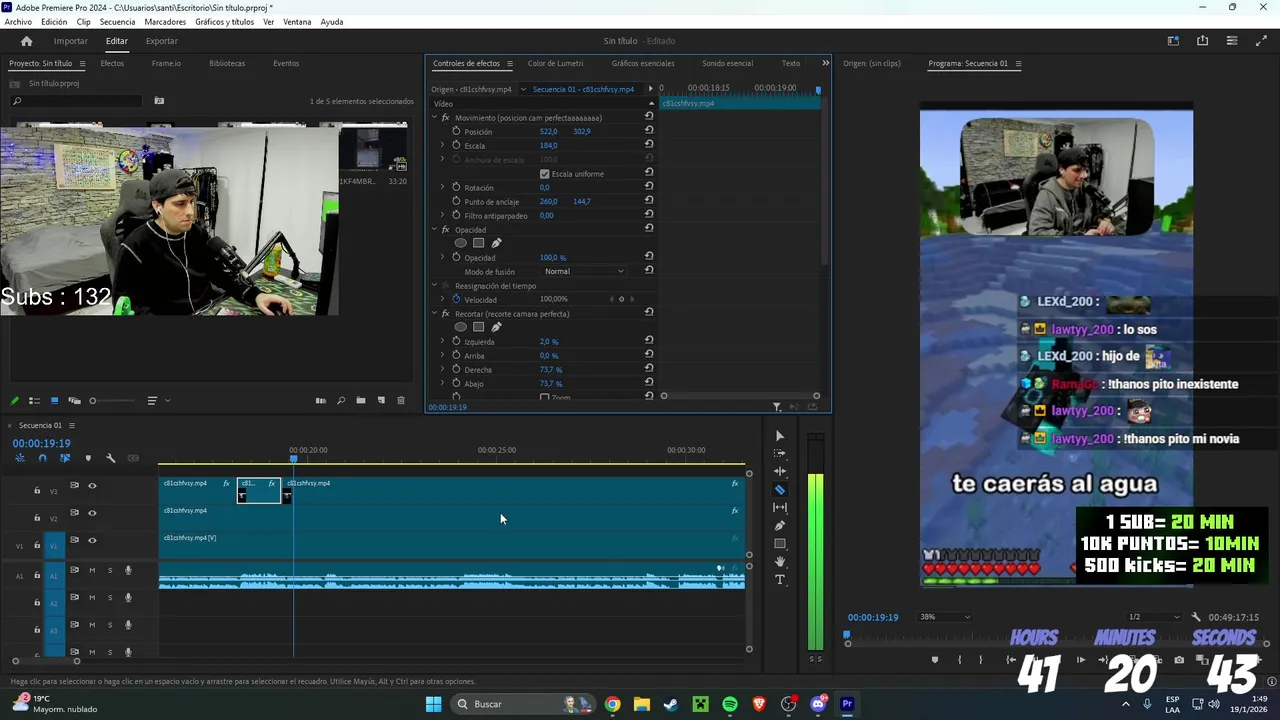Go to Importar workspace

[x=71, y=41]
